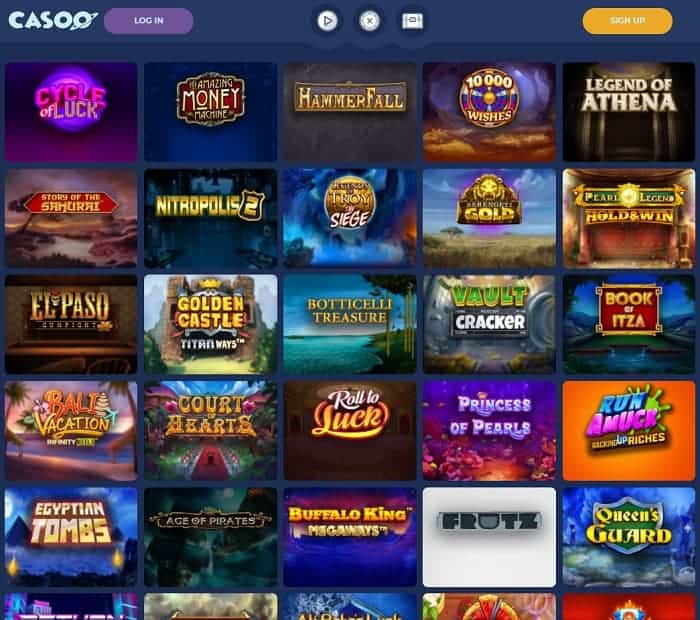700x620 pixels.
Task: Open 10000 Wishes slot
Action: [489, 112]
